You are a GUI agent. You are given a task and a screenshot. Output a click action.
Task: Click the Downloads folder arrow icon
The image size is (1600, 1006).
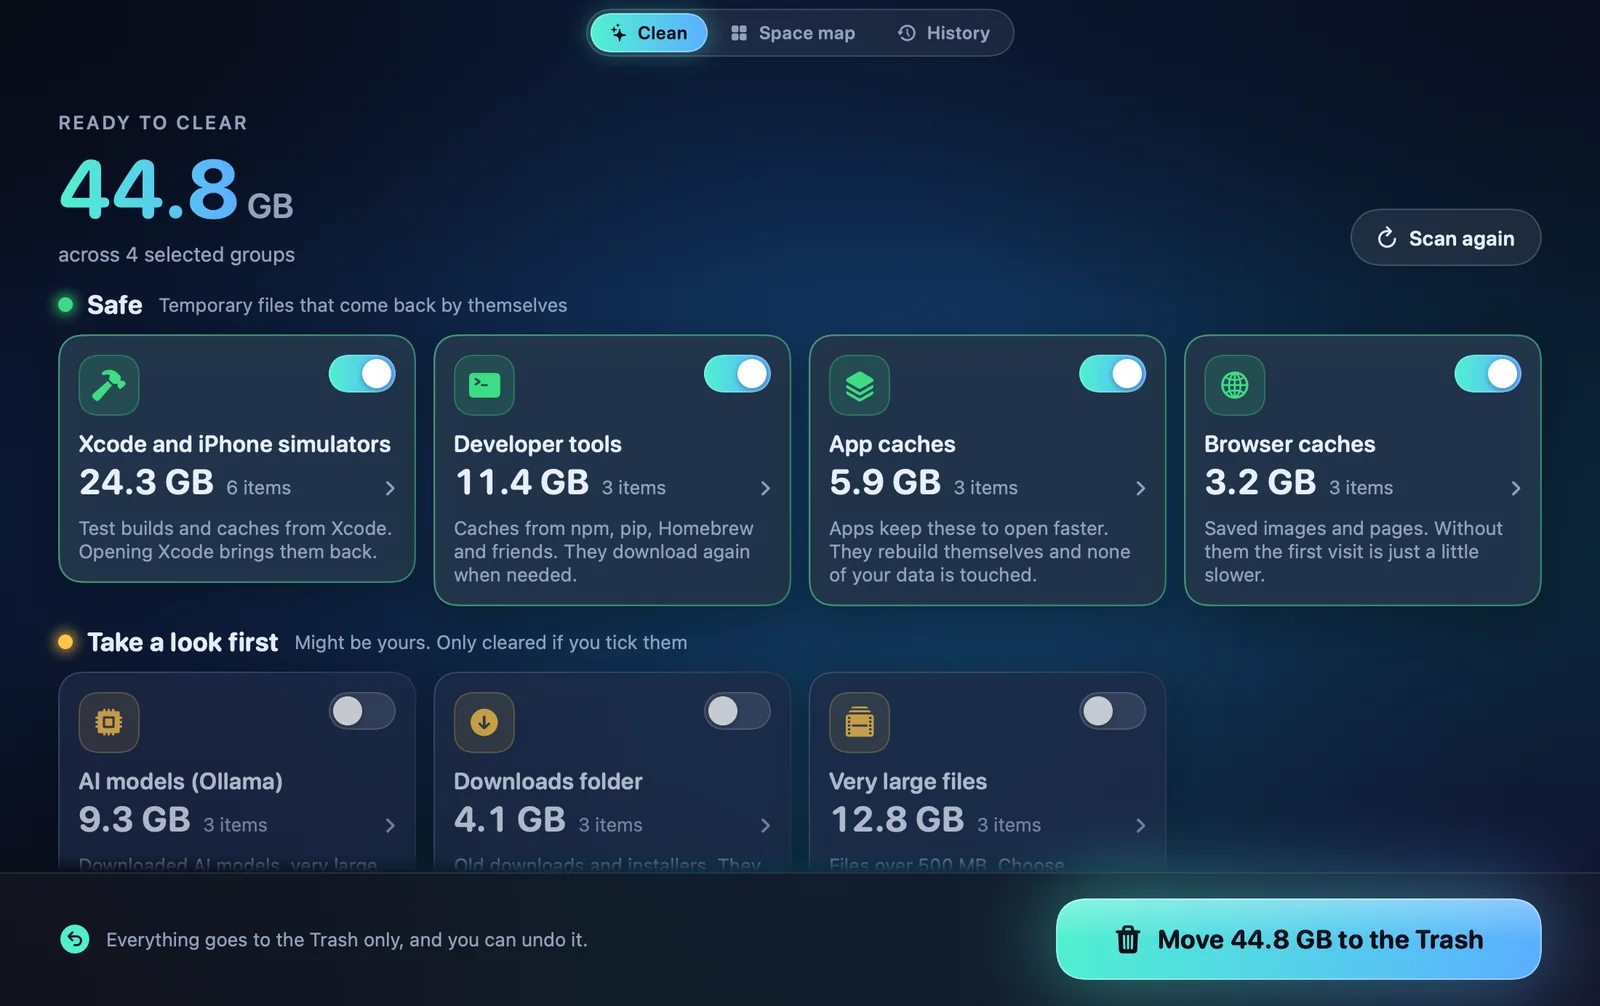484,722
